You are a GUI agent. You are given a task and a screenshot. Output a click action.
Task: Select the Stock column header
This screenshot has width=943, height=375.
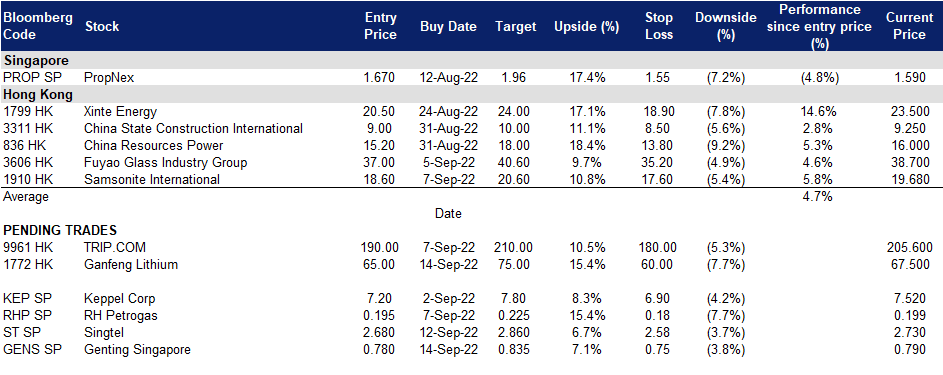point(102,26)
